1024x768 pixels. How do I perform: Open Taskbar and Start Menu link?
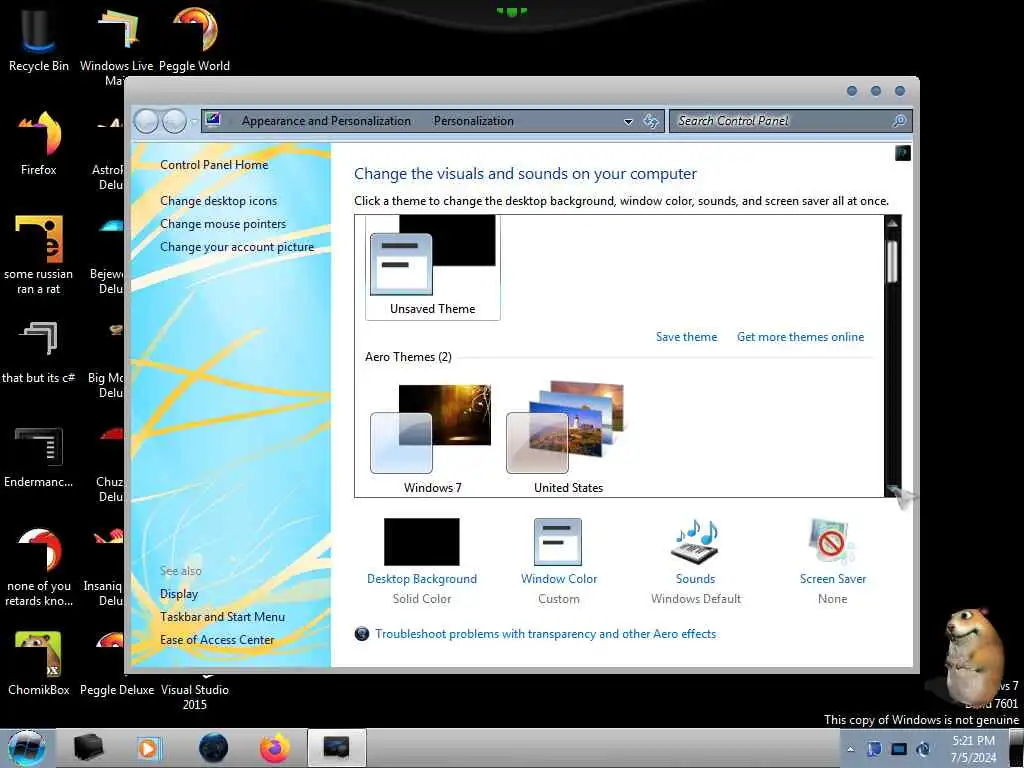click(222, 616)
